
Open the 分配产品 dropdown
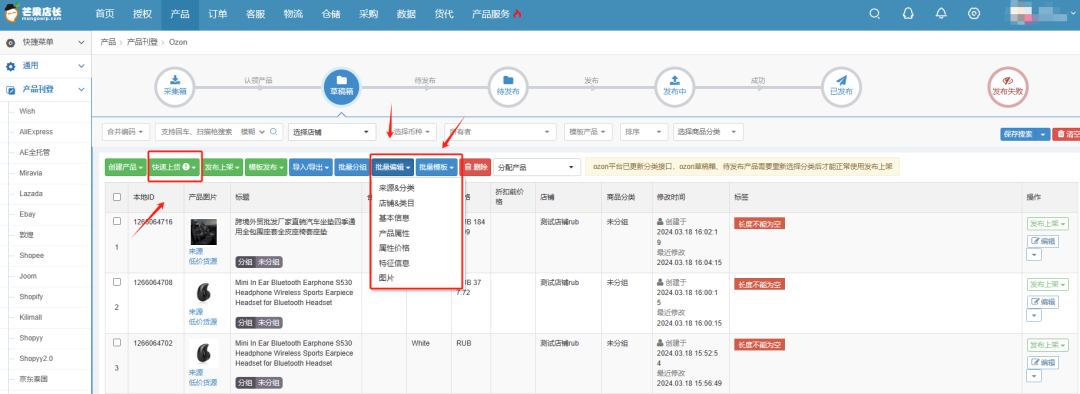pyautogui.click(x=537, y=167)
